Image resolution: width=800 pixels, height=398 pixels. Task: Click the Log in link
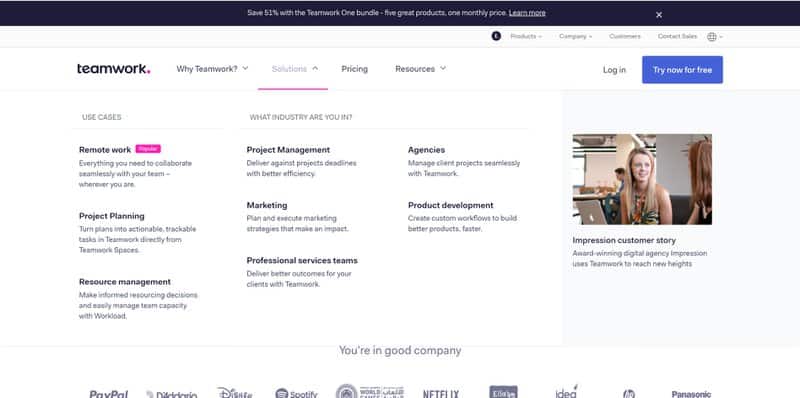pyautogui.click(x=614, y=70)
